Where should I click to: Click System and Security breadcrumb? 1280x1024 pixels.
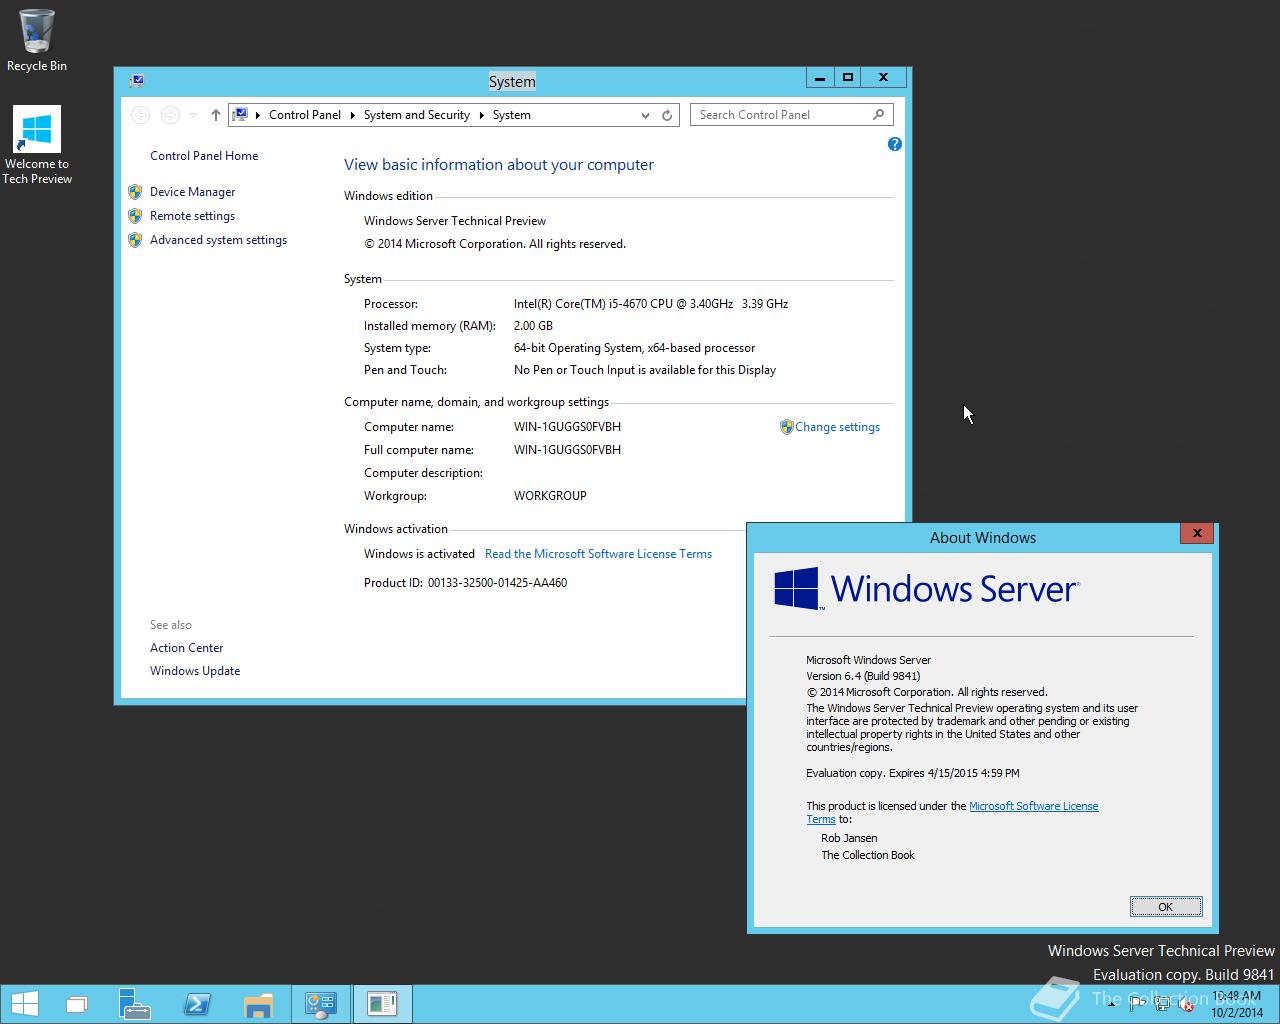(x=416, y=115)
